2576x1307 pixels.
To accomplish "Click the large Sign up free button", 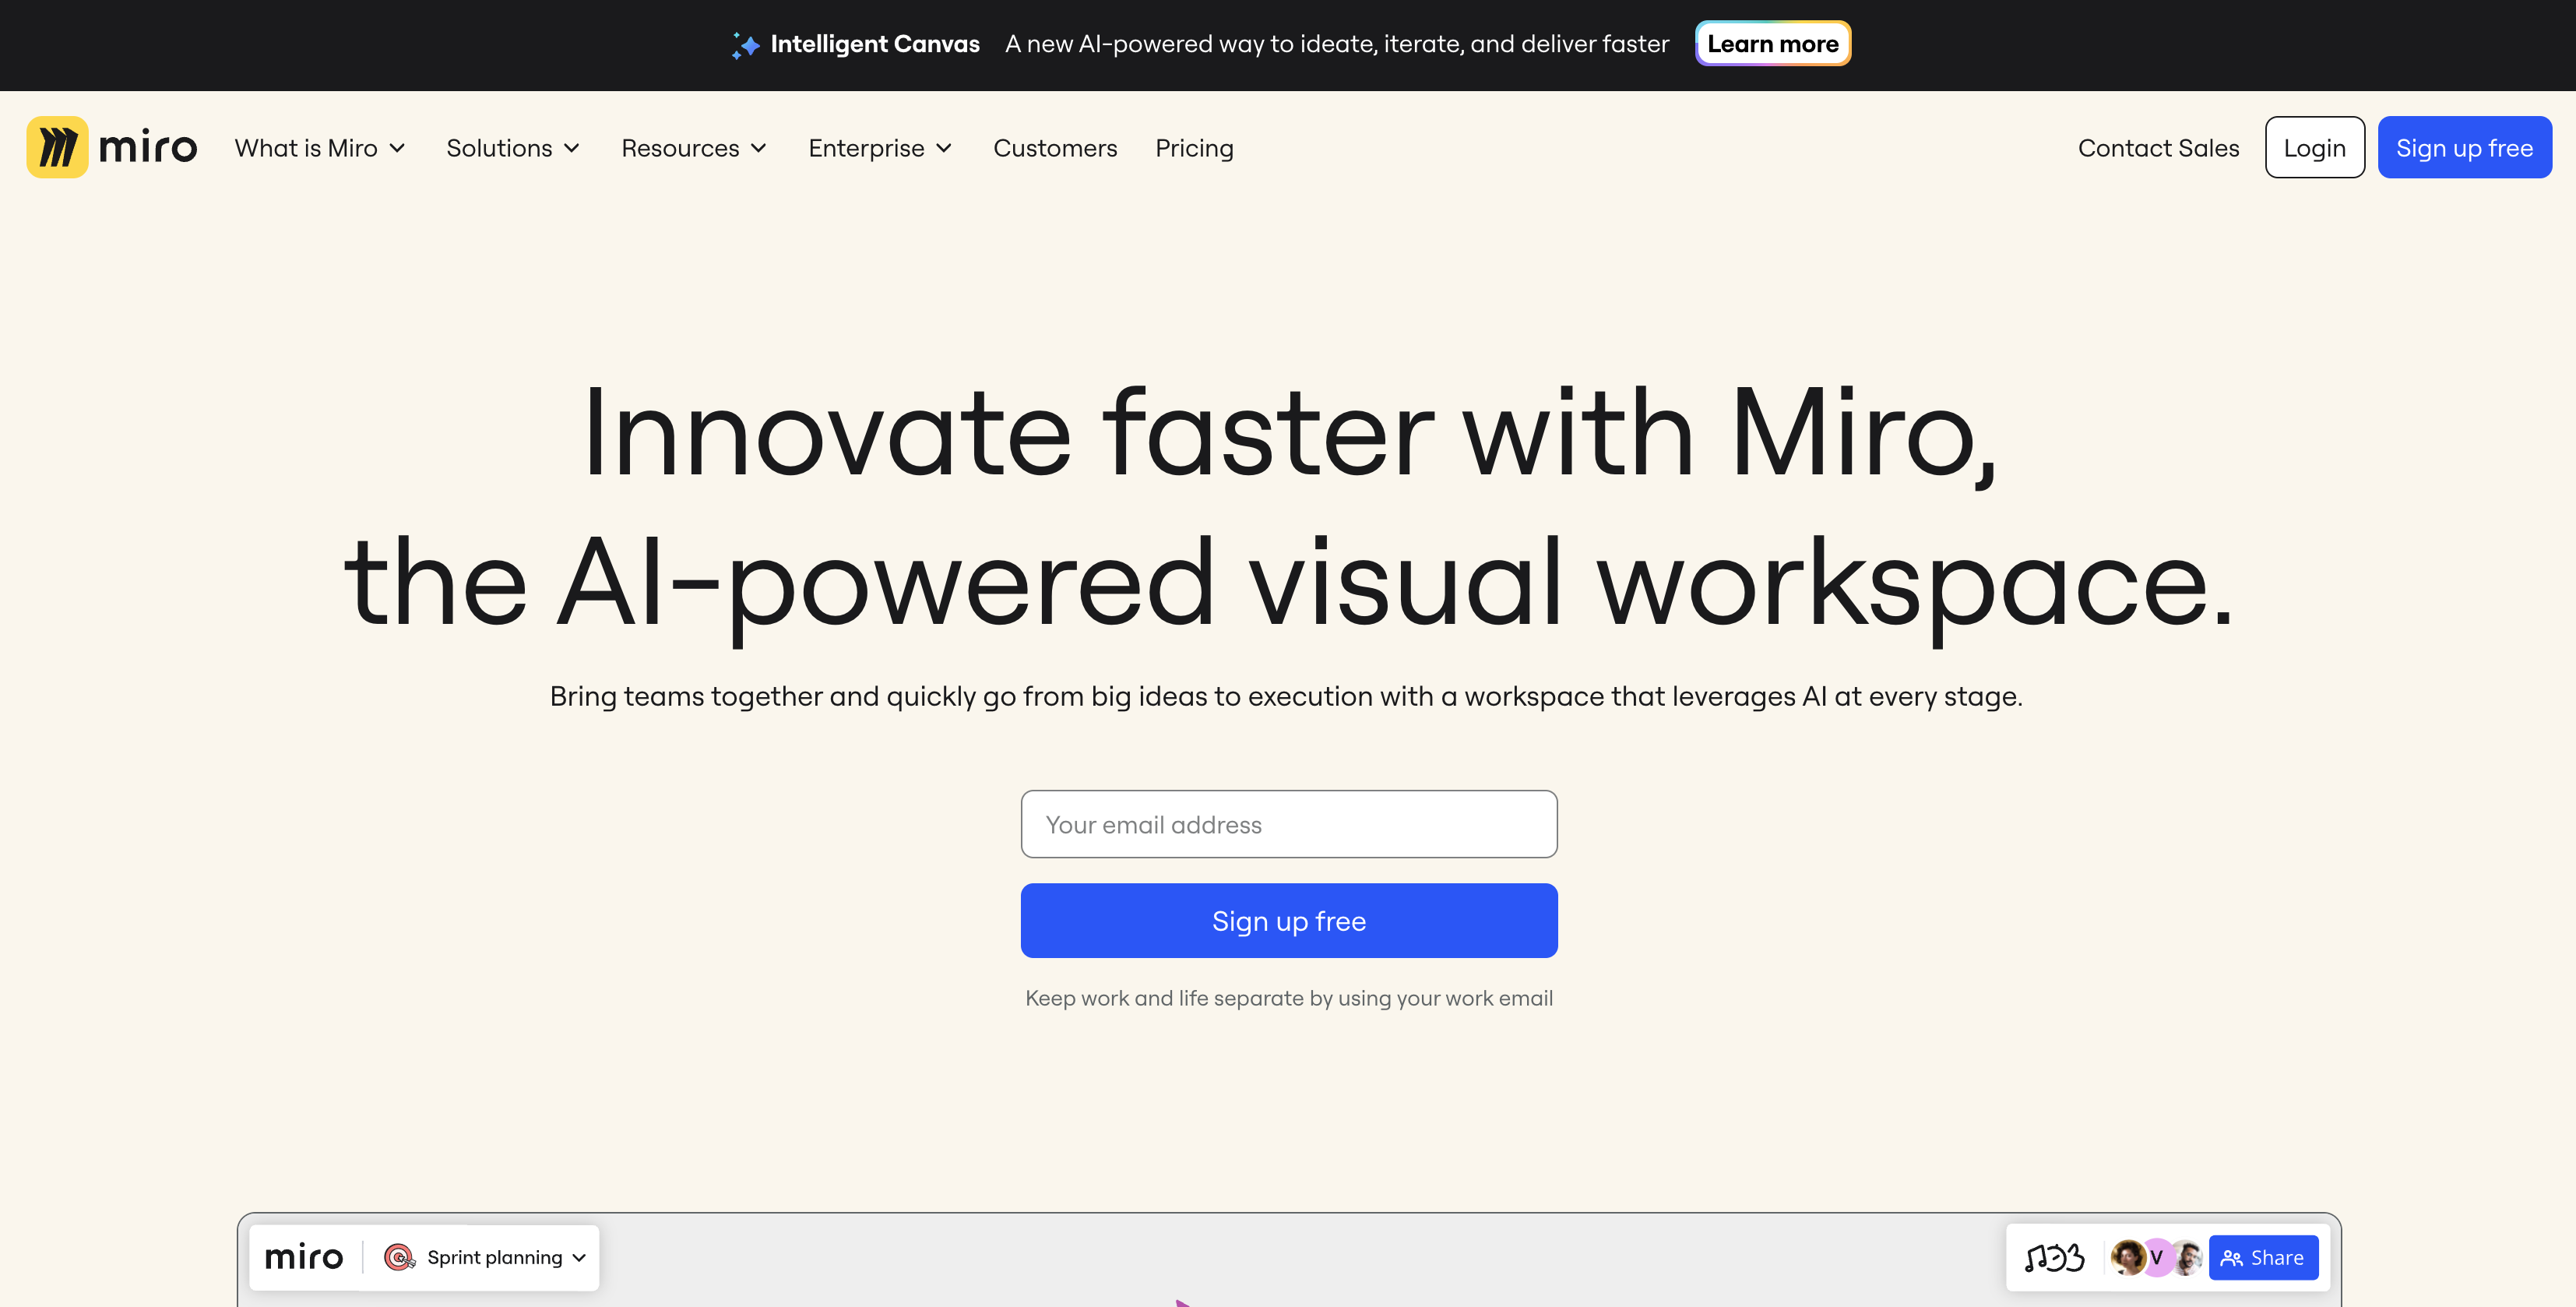I will [1288, 920].
